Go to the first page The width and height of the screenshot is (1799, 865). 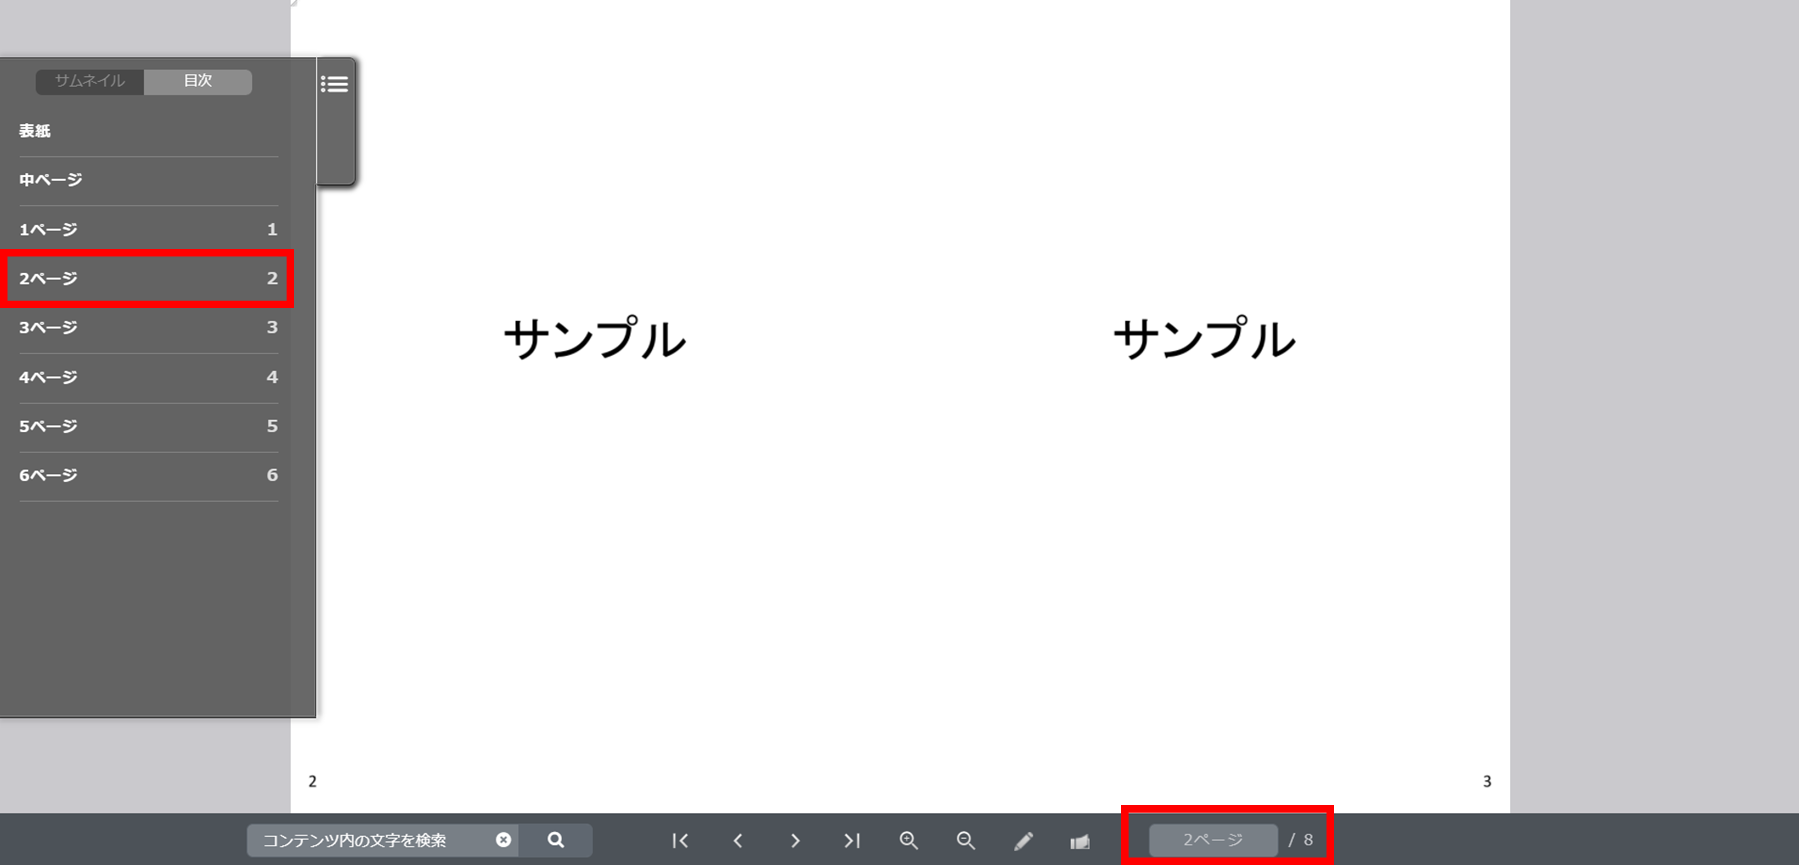tap(680, 841)
